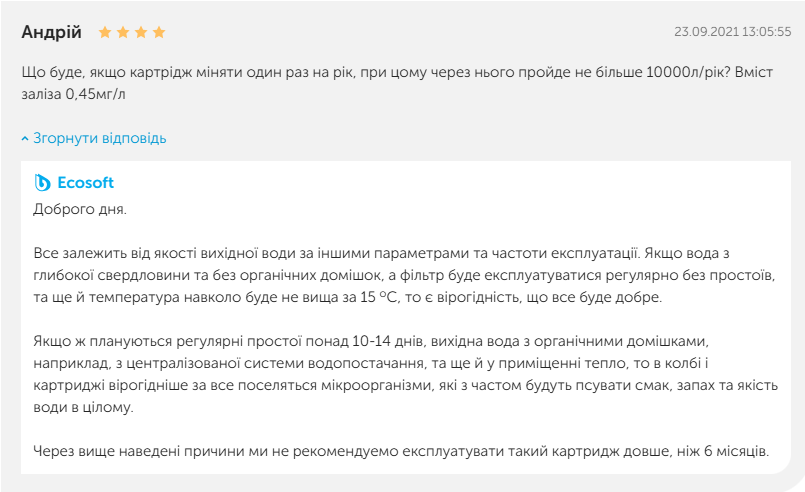Click the first rating star beside Андрій
This screenshot has width=805, height=492.
click(105, 32)
